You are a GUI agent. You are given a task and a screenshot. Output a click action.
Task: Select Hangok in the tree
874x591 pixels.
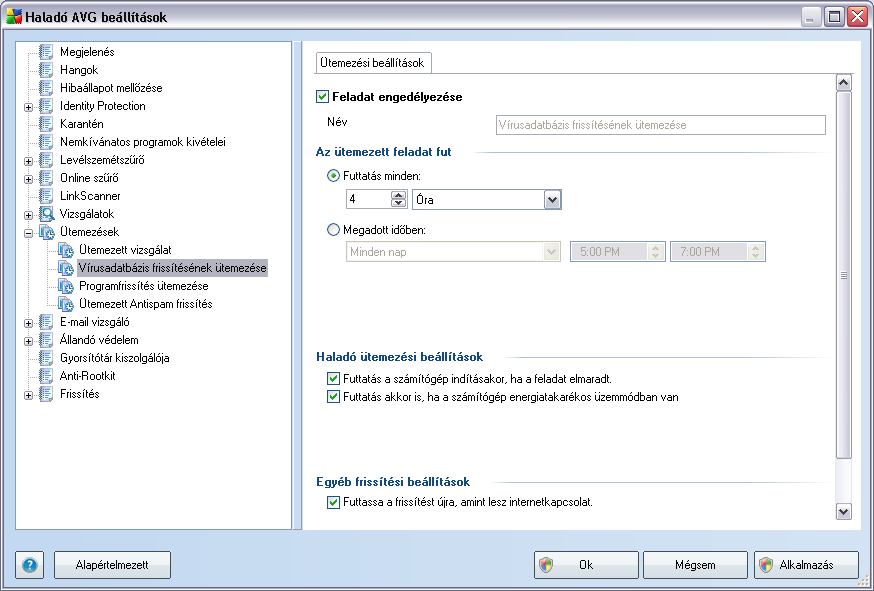[79, 70]
